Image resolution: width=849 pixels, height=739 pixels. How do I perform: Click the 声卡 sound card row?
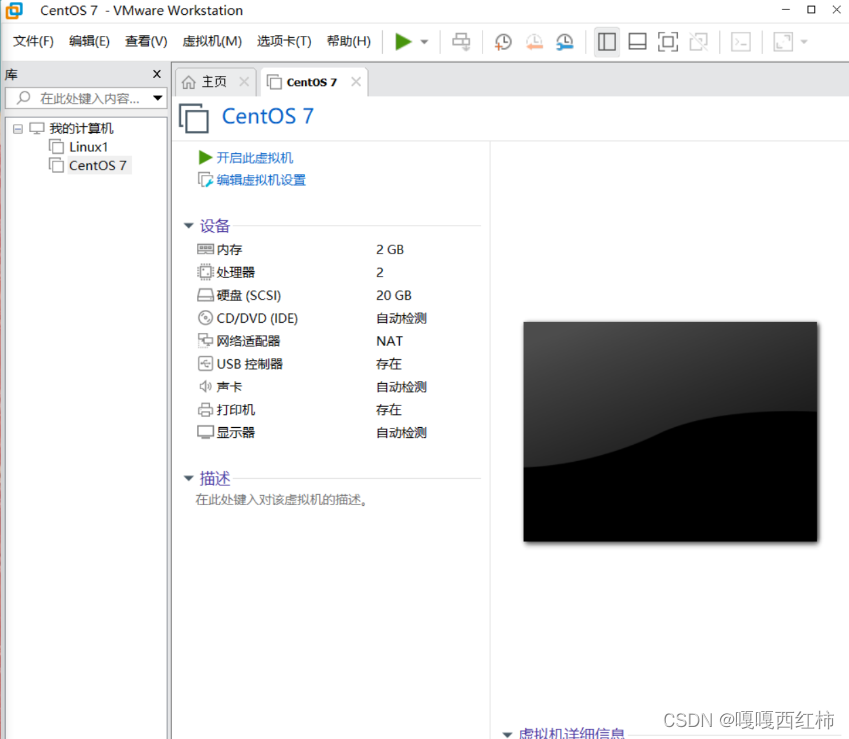pyautogui.click(x=312, y=387)
